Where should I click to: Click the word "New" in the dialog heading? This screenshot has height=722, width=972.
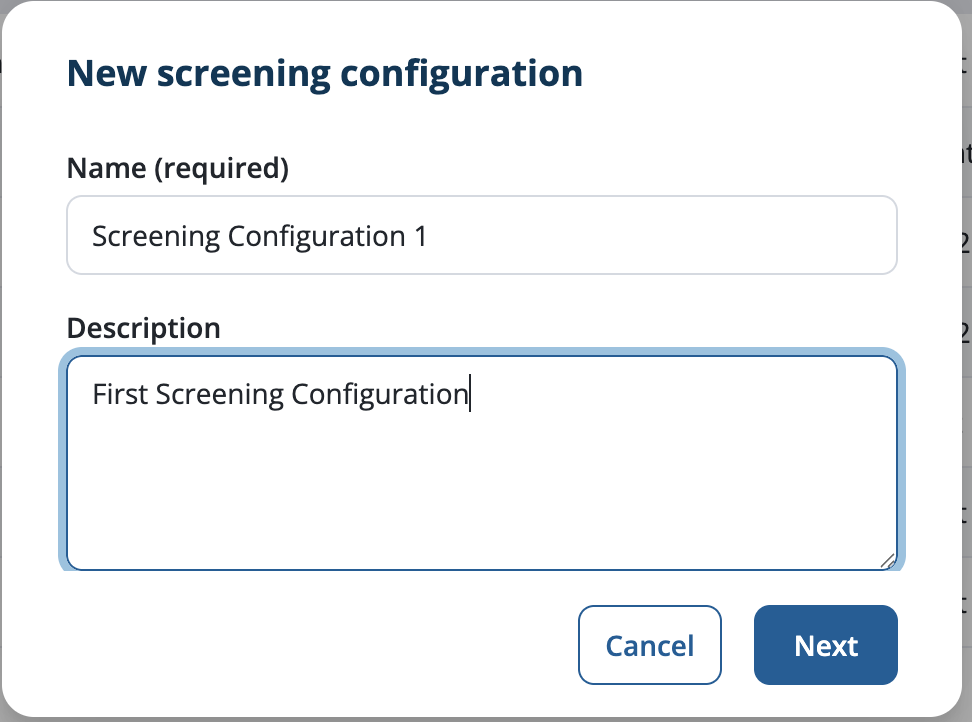coord(107,73)
